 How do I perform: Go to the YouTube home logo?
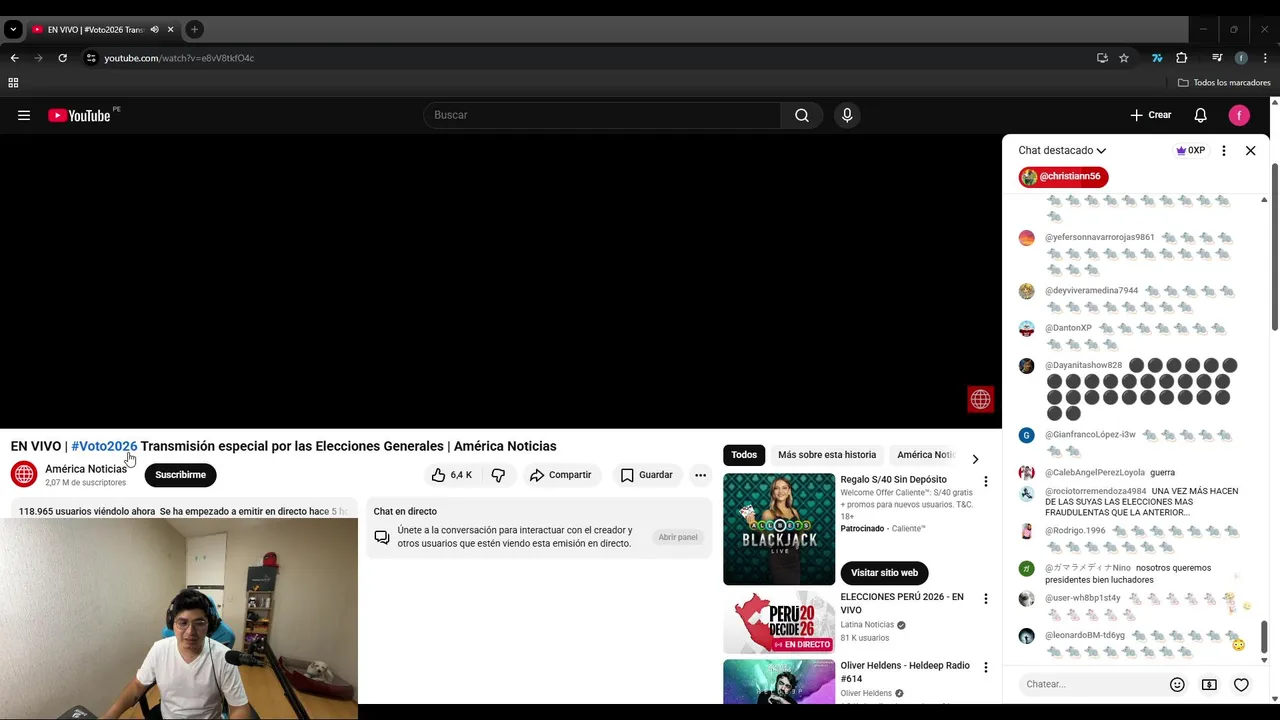pyautogui.click(x=79, y=115)
